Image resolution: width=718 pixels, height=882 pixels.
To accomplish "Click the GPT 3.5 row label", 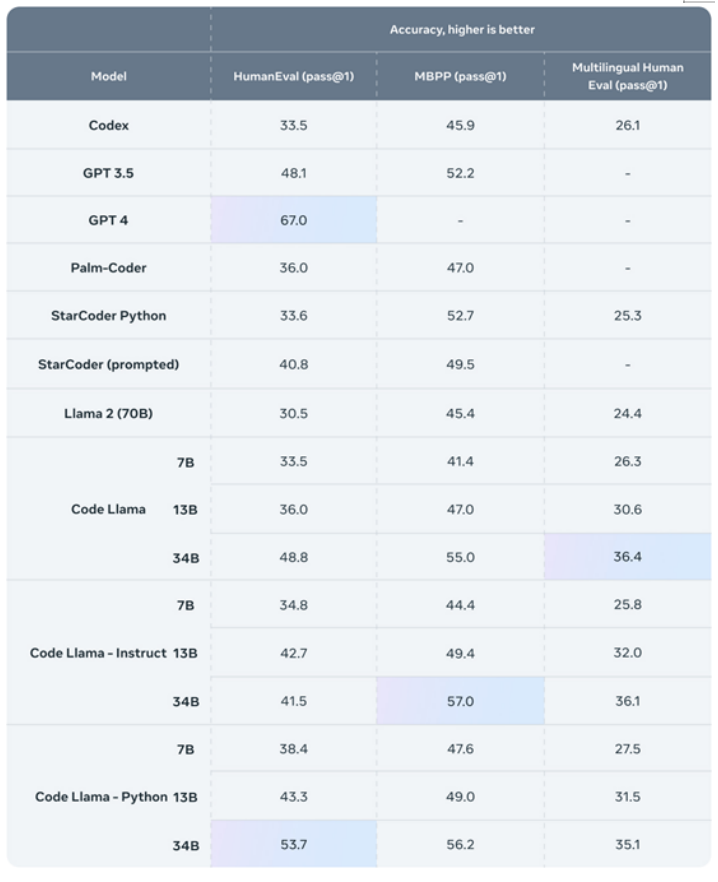I will point(109,173).
